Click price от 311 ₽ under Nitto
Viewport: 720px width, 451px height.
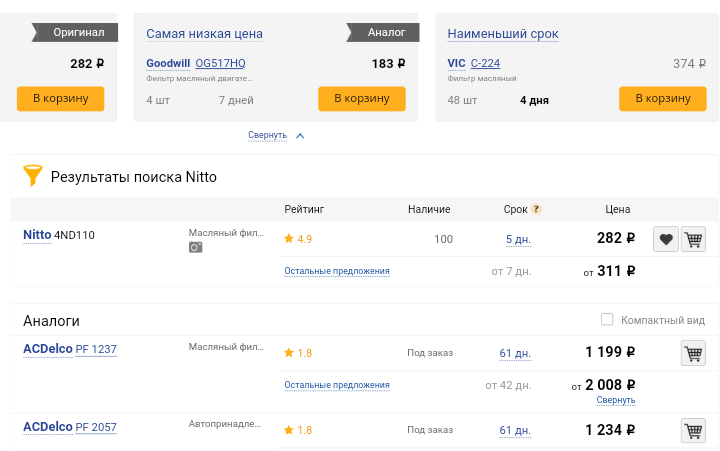click(x=609, y=271)
